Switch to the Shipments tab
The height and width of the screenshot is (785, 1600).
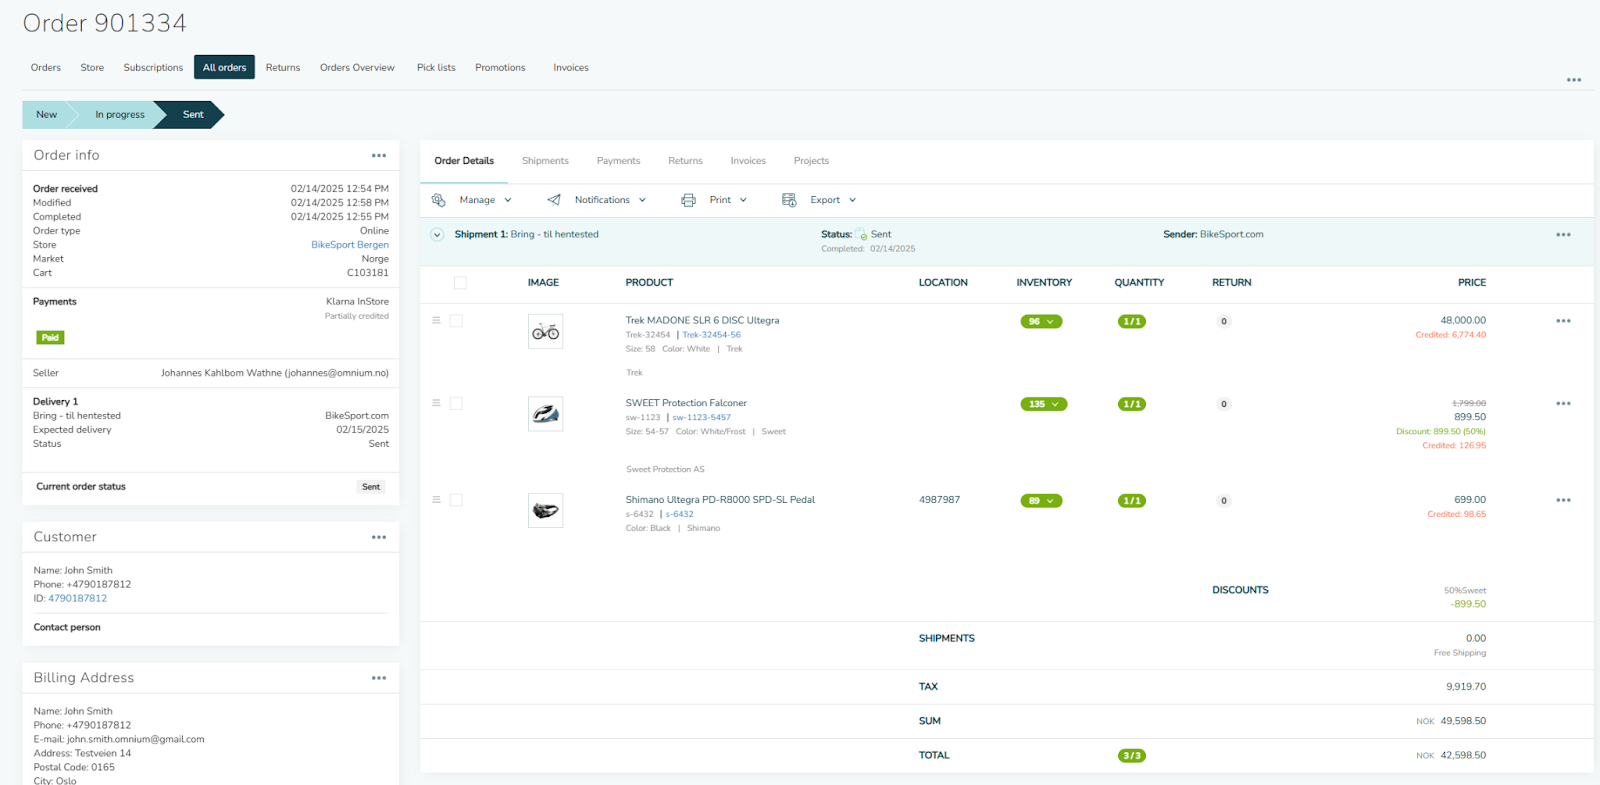point(545,161)
